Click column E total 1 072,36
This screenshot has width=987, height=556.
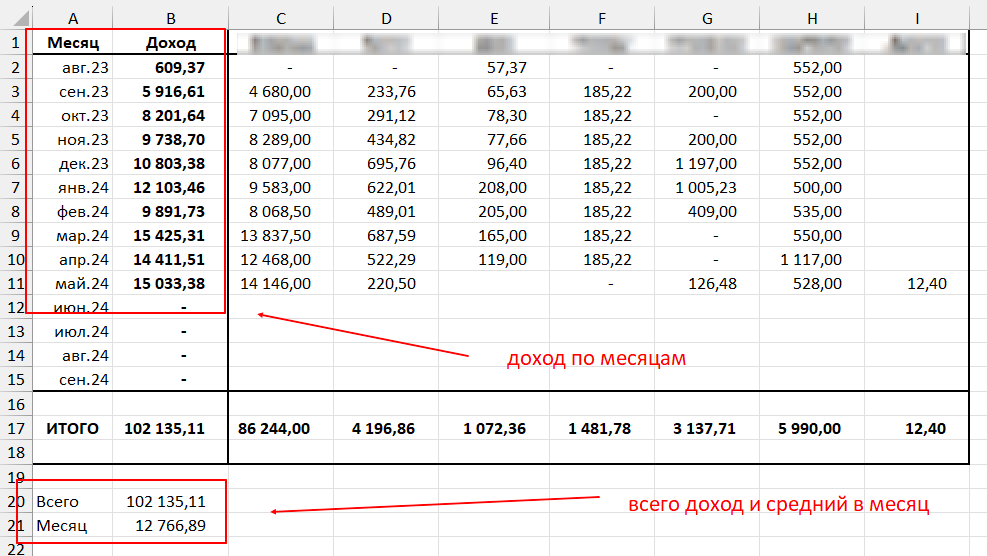point(494,428)
